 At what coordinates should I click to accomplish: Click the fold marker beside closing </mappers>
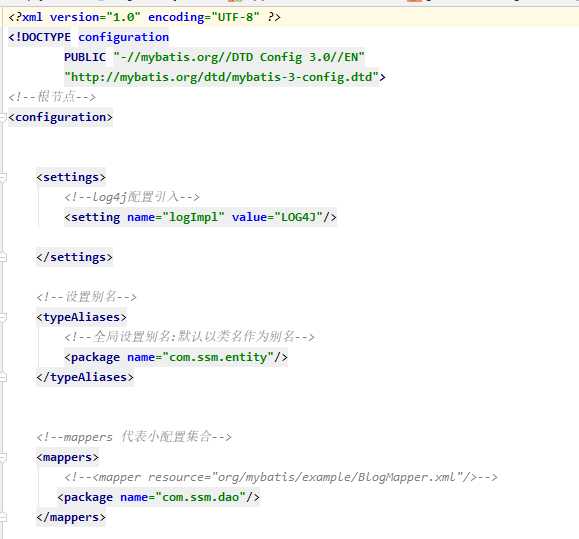[3, 518]
